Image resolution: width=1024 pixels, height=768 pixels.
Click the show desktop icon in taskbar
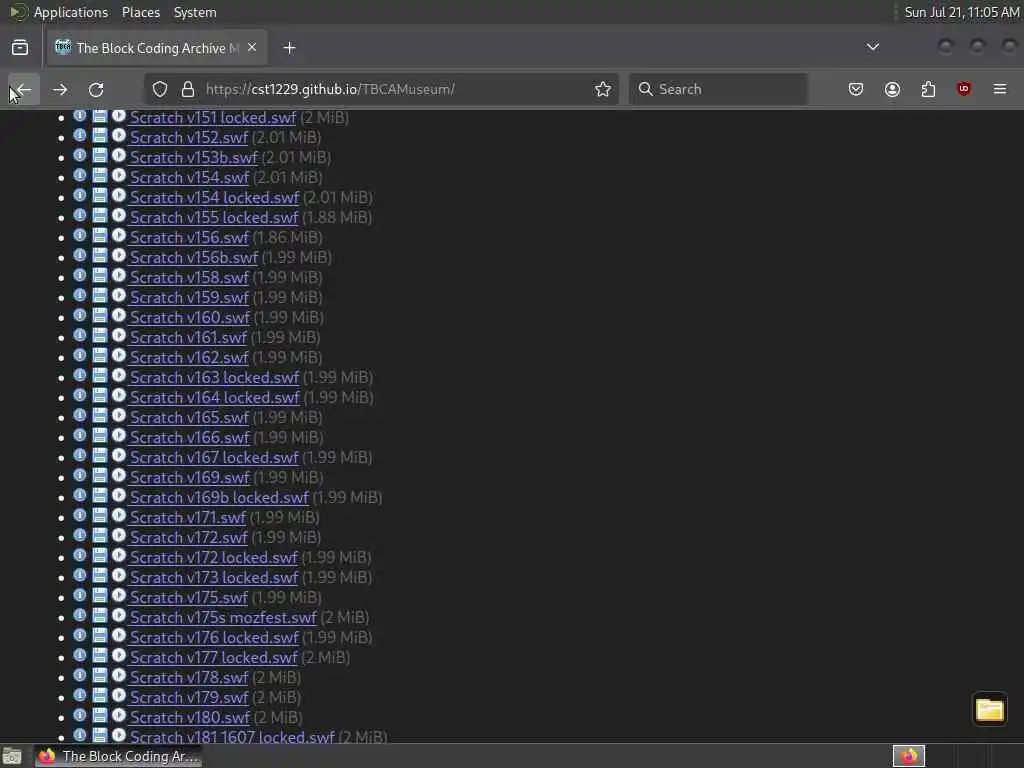[12, 757]
